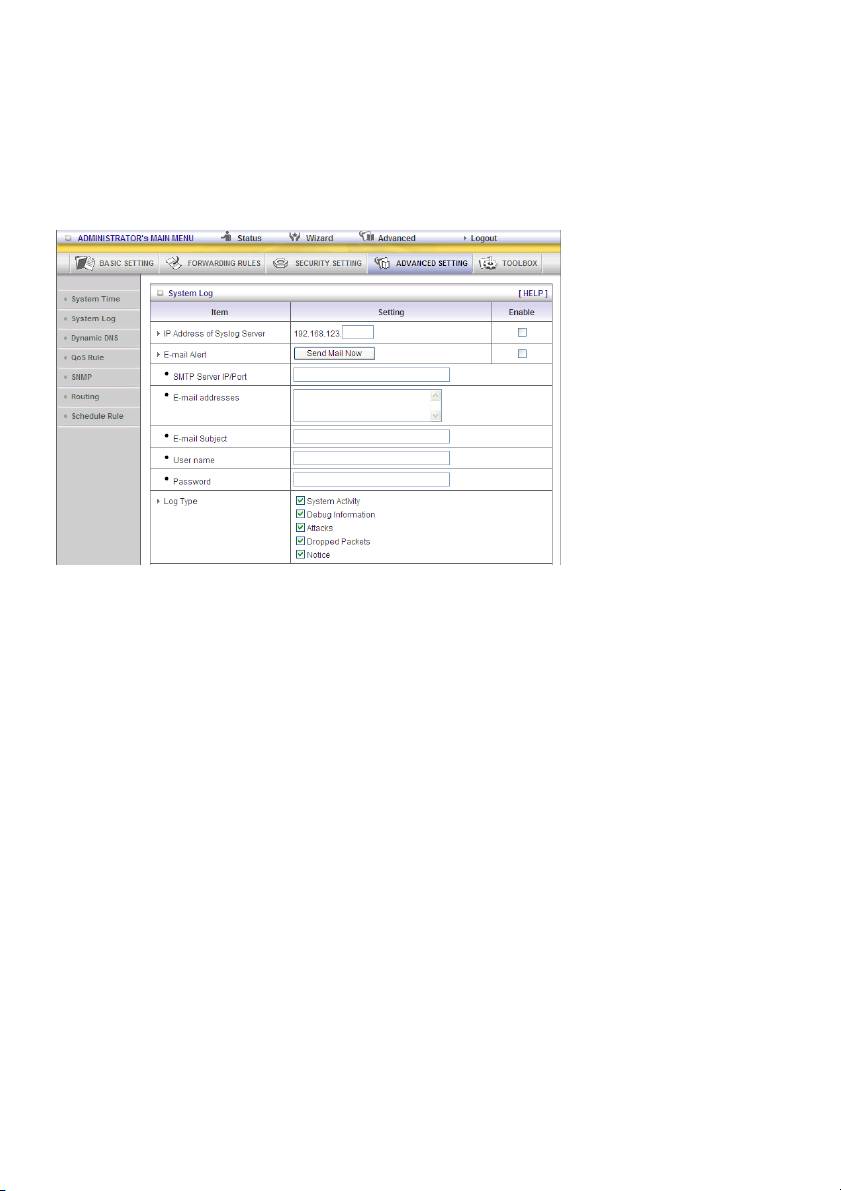Focus the SMTP Server IP/Port field
The height and width of the screenshot is (1191, 841).
click(x=371, y=375)
